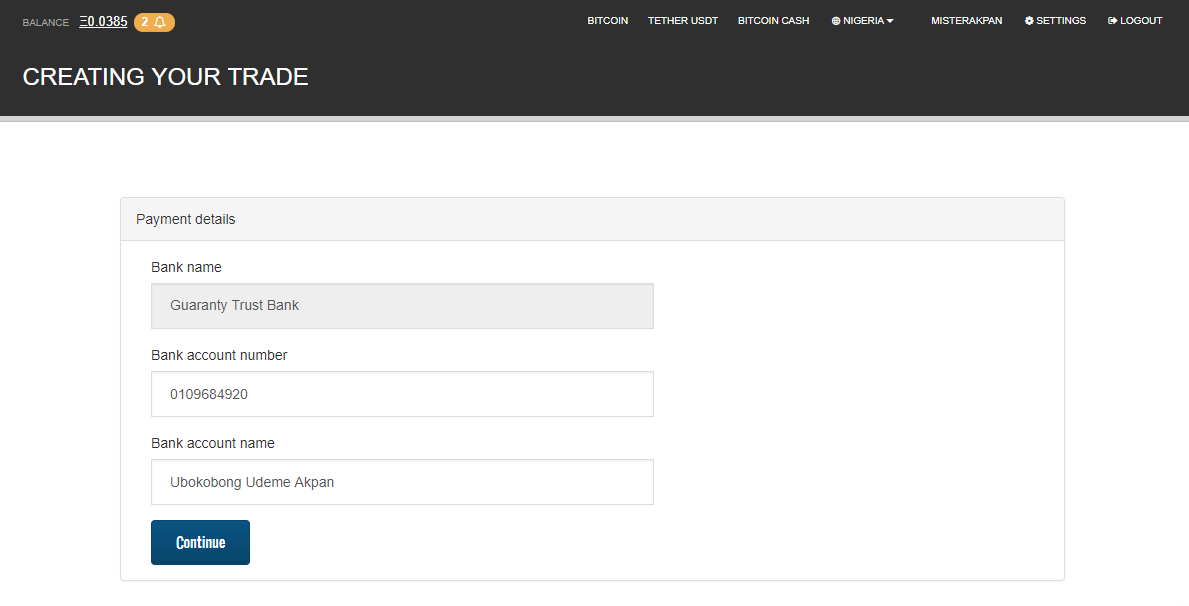Expand the NIGERIA country dropdown
Image resolution: width=1189 pixels, height=606 pixels.
862,20
